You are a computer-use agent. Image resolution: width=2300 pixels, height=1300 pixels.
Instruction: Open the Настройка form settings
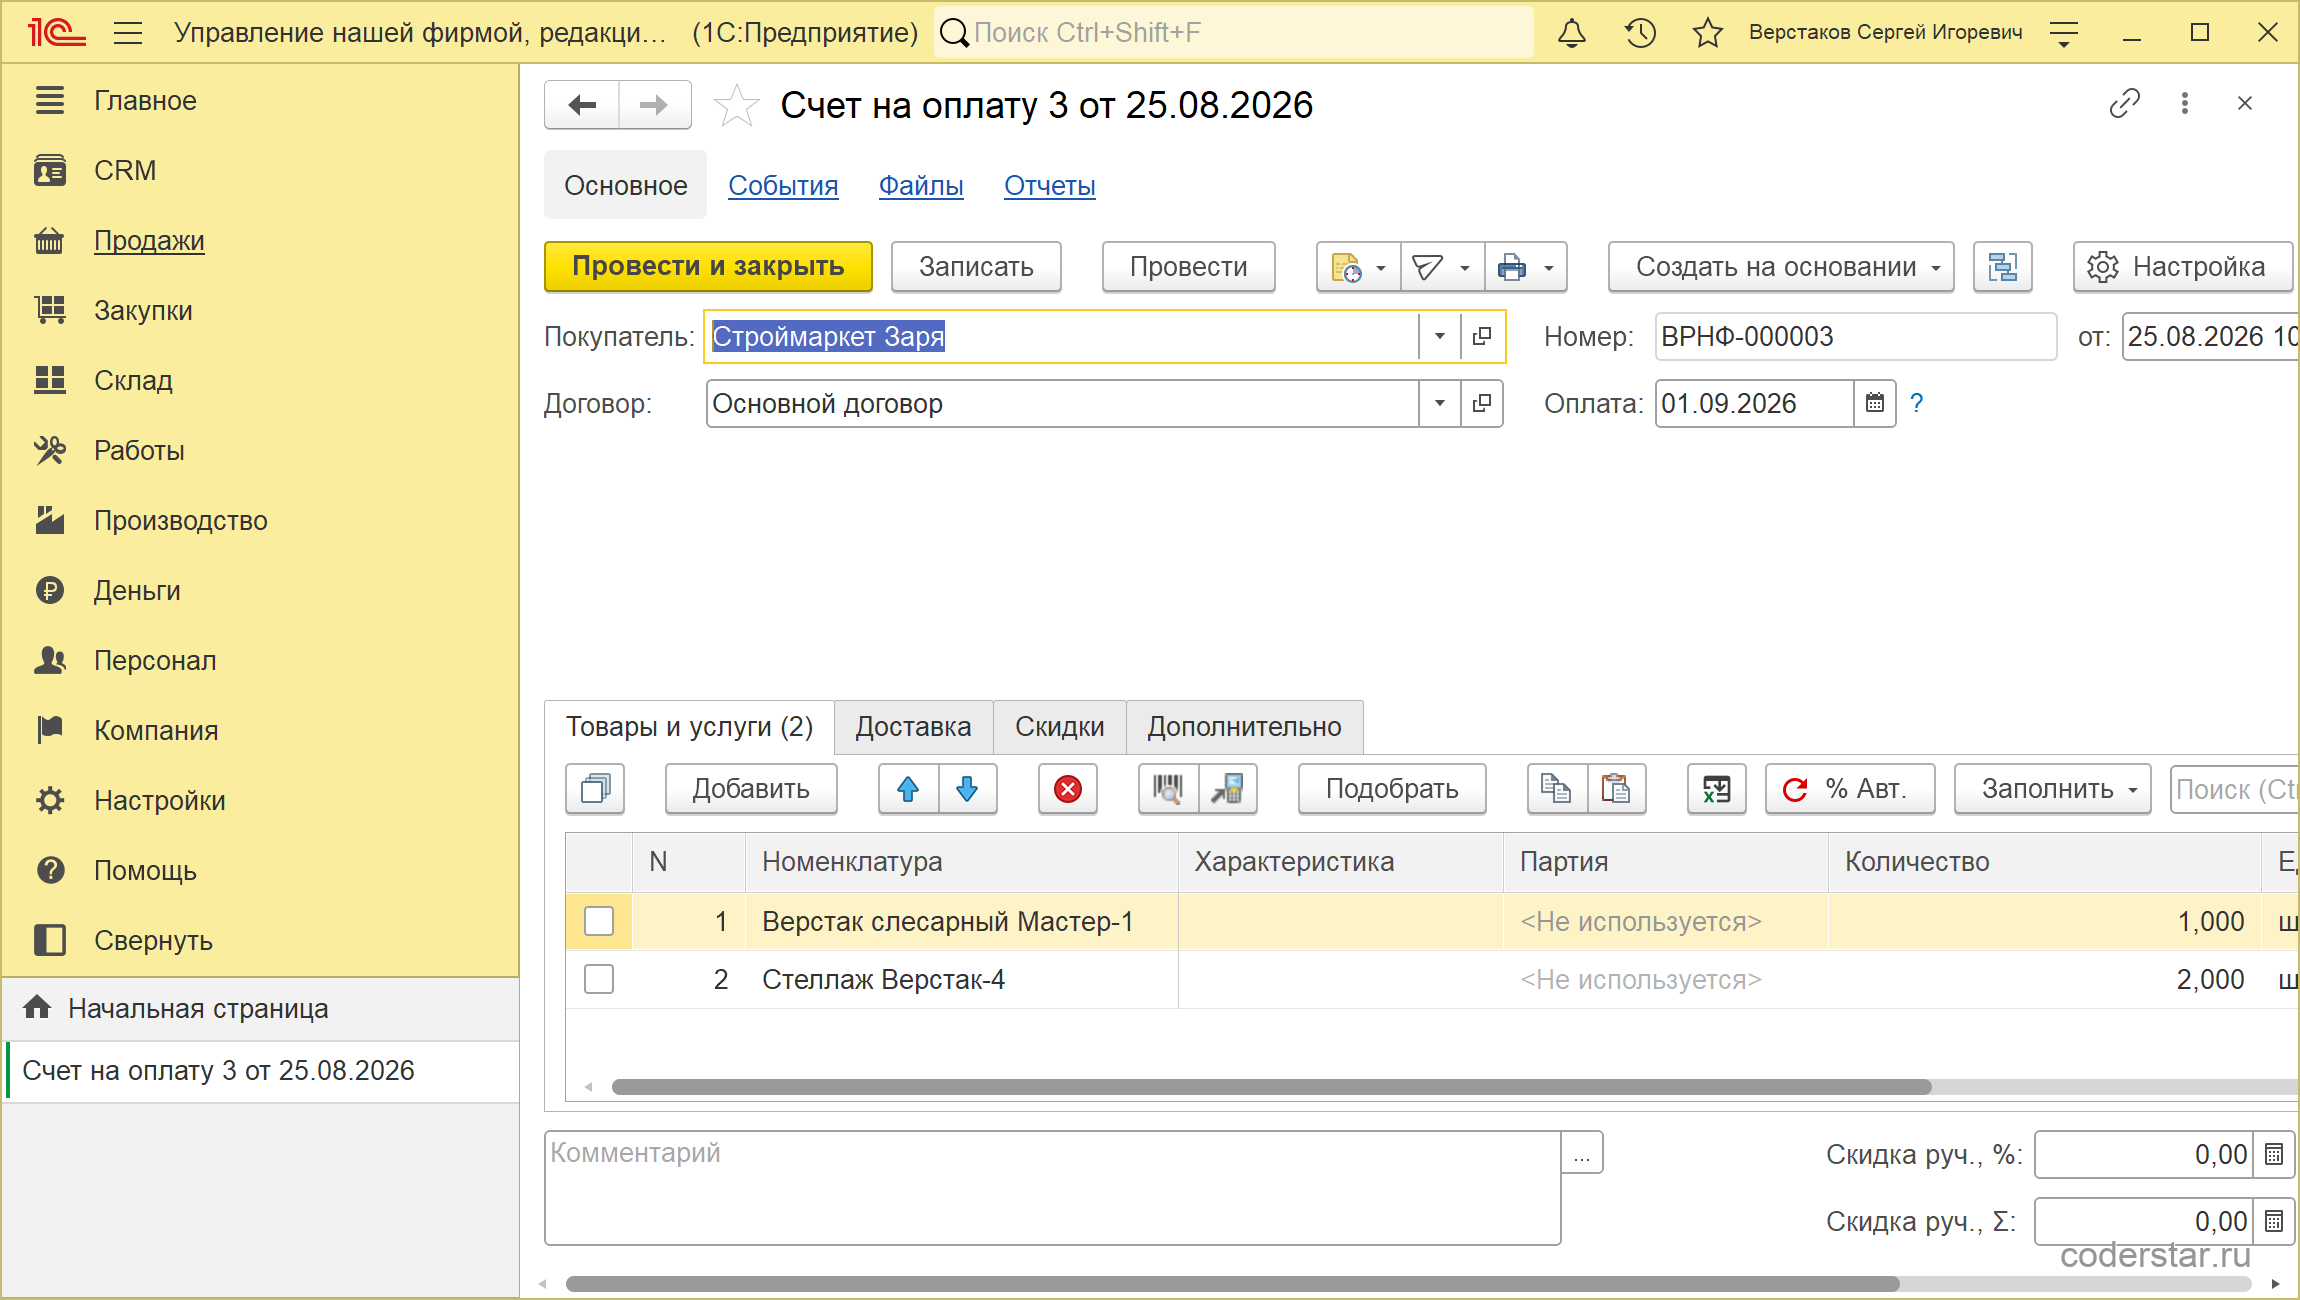pyautogui.click(x=2183, y=267)
